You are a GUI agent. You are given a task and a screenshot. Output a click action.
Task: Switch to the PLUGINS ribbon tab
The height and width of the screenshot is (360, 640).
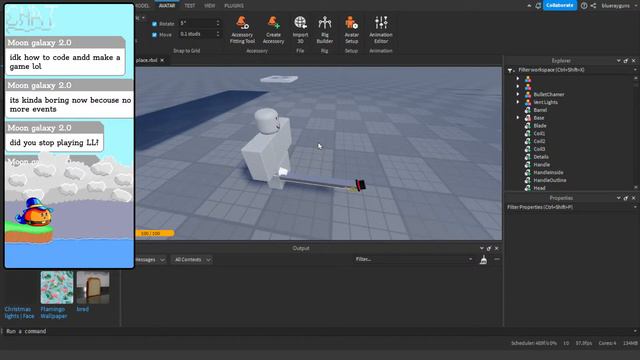tap(234, 6)
